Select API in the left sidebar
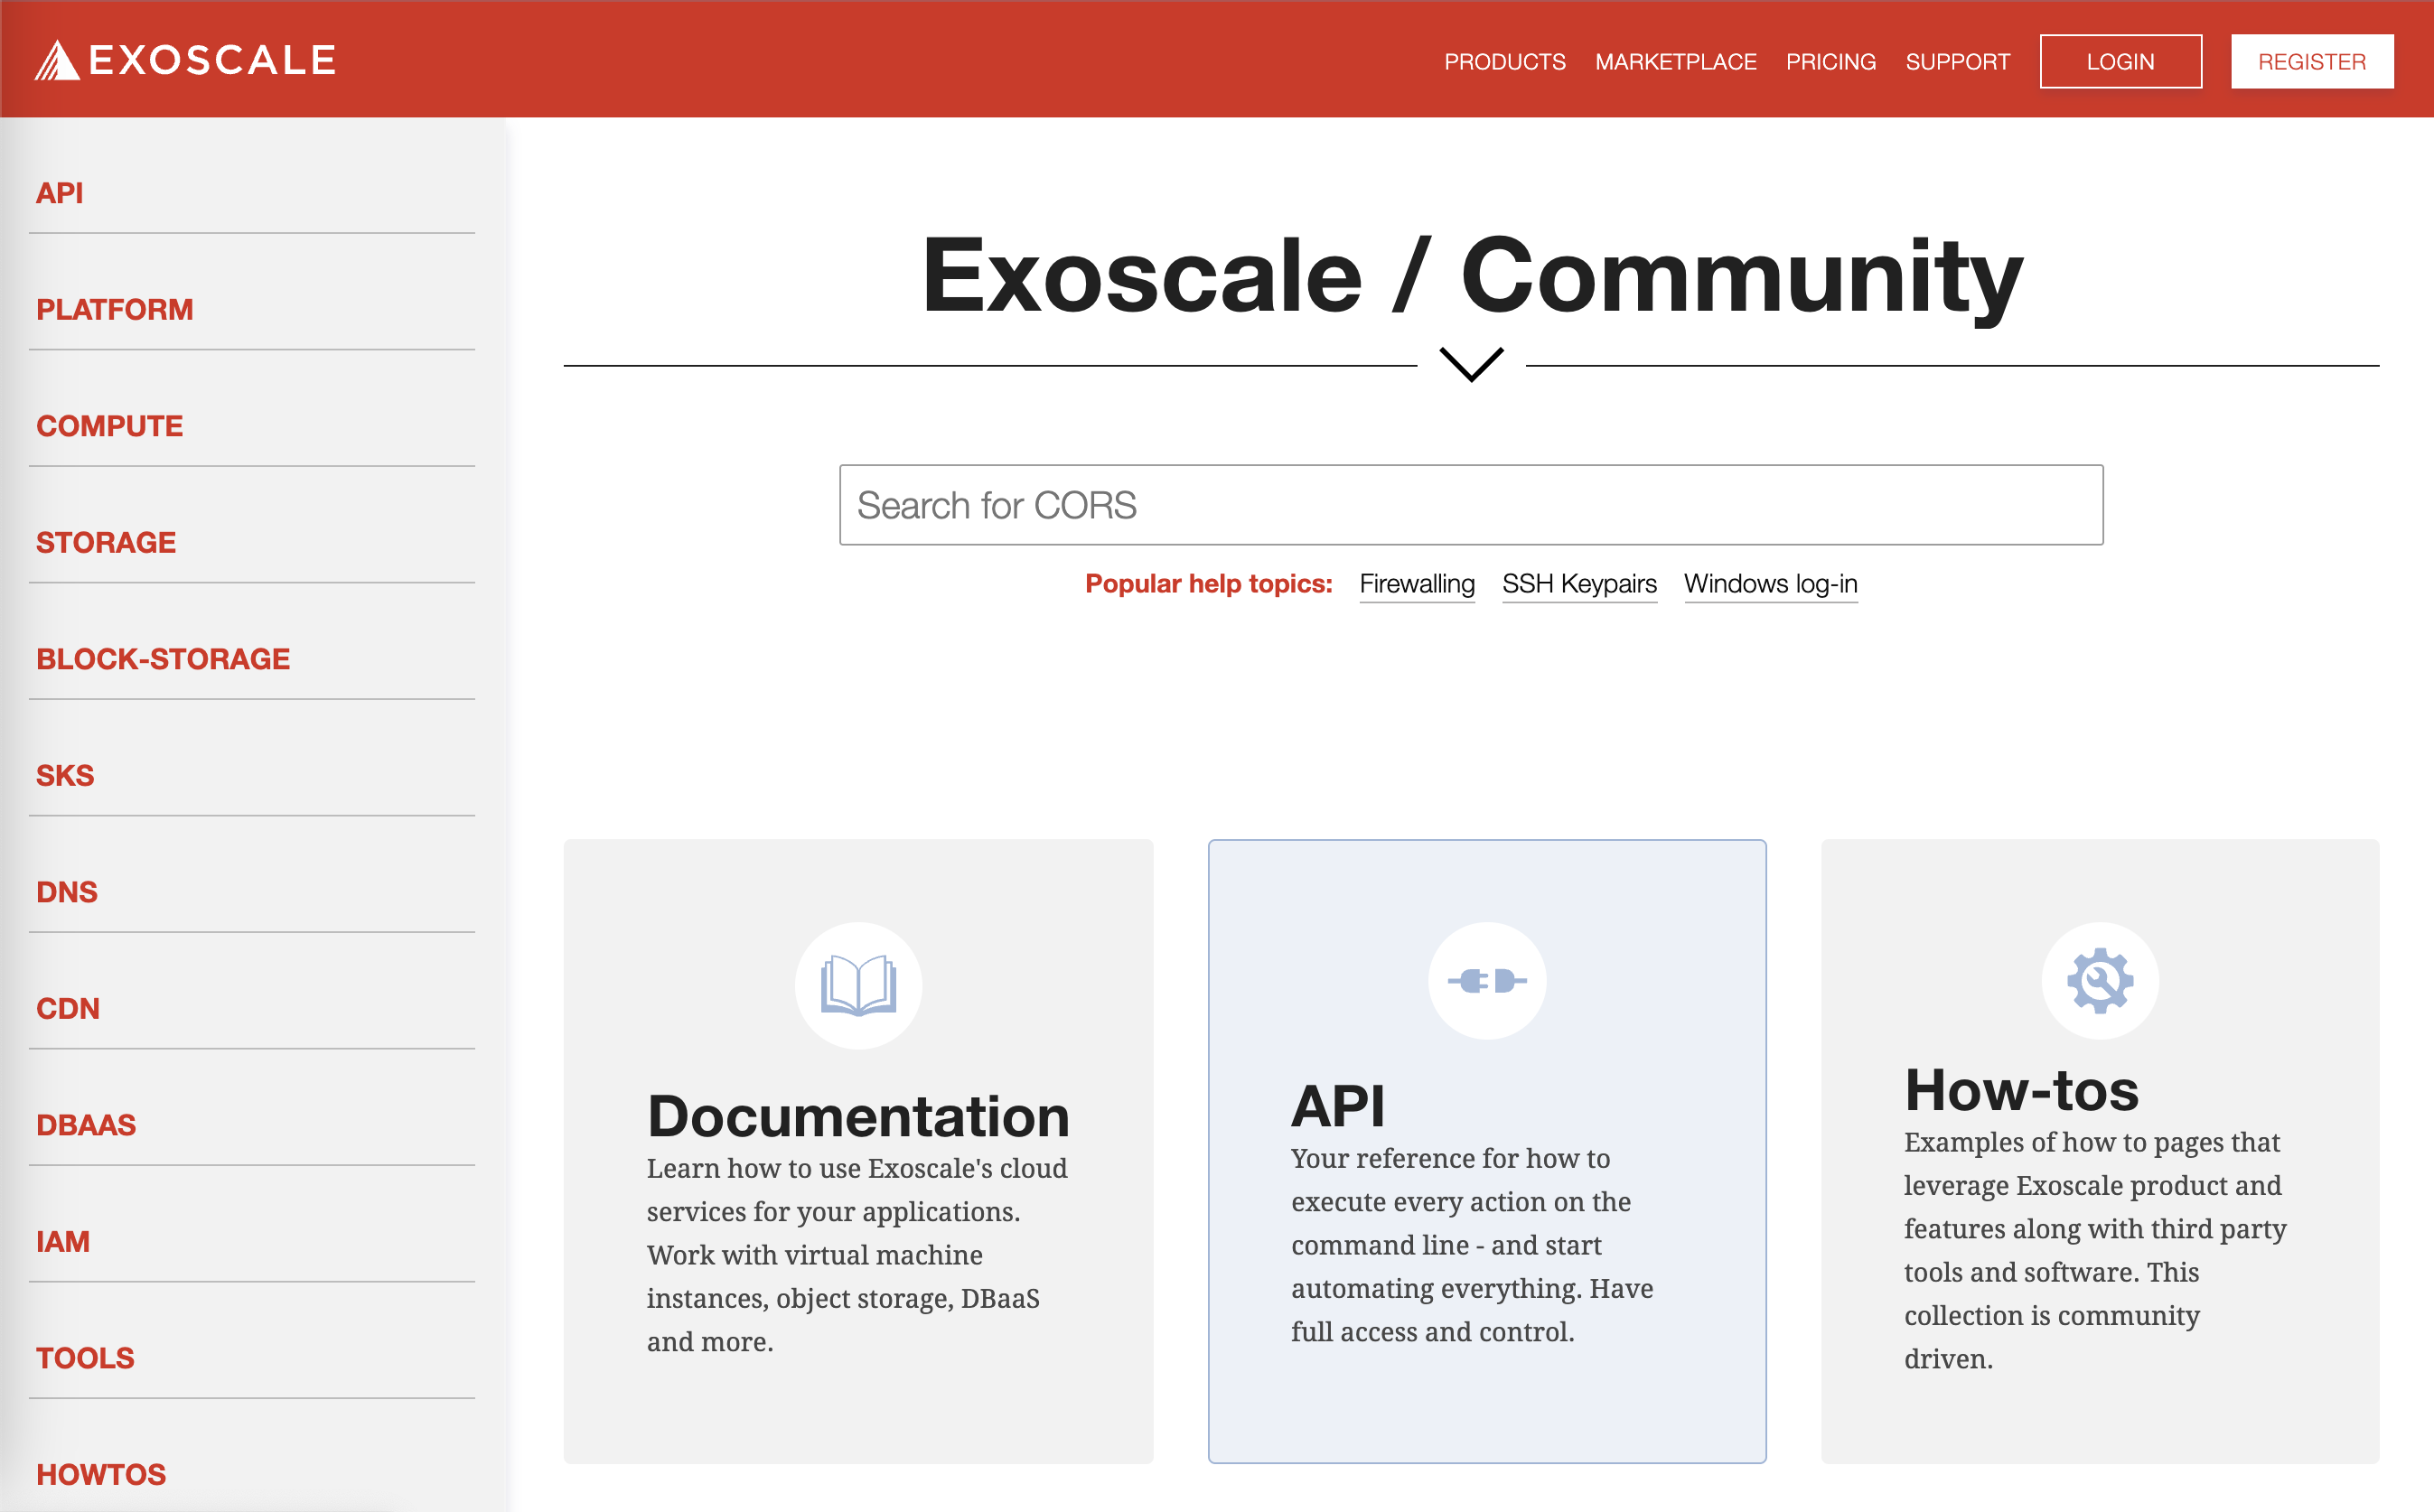Screen dimensions: 2434x1512 pyautogui.click(x=60, y=193)
